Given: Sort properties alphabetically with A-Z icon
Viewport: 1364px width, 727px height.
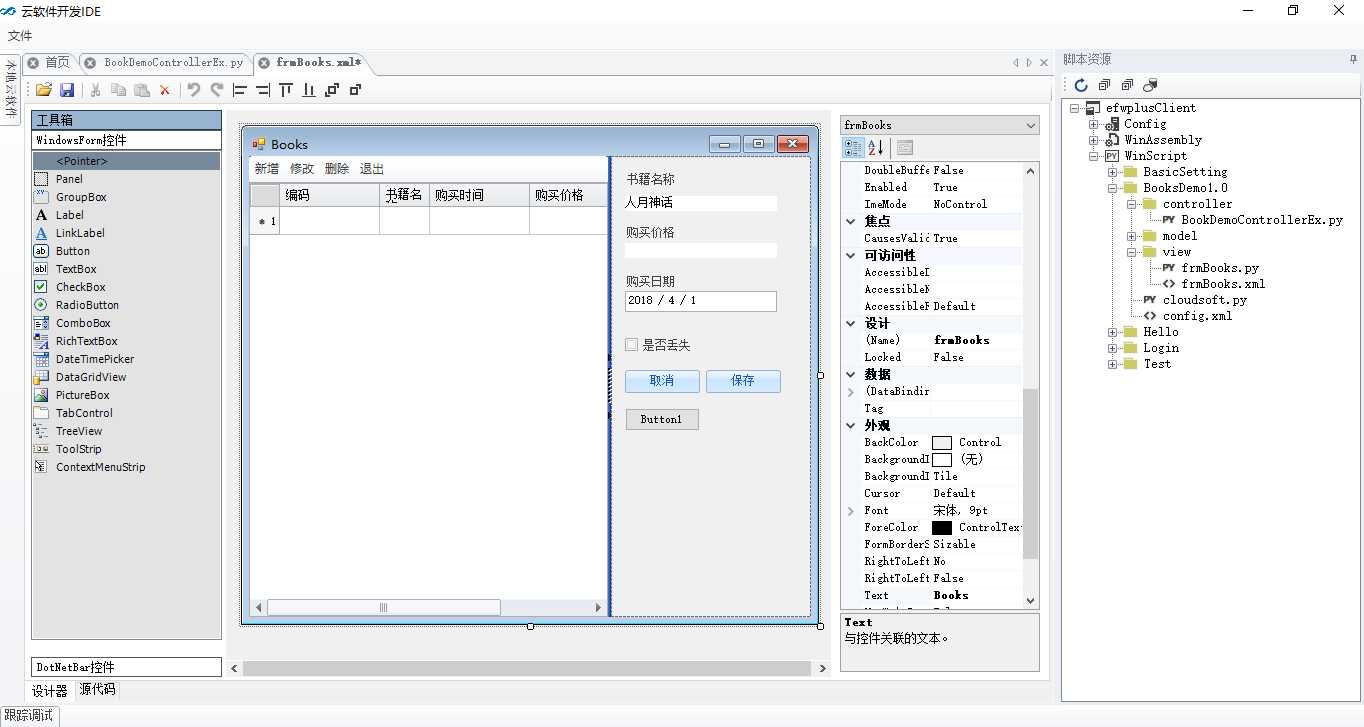Looking at the screenshot, I should tap(876, 148).
